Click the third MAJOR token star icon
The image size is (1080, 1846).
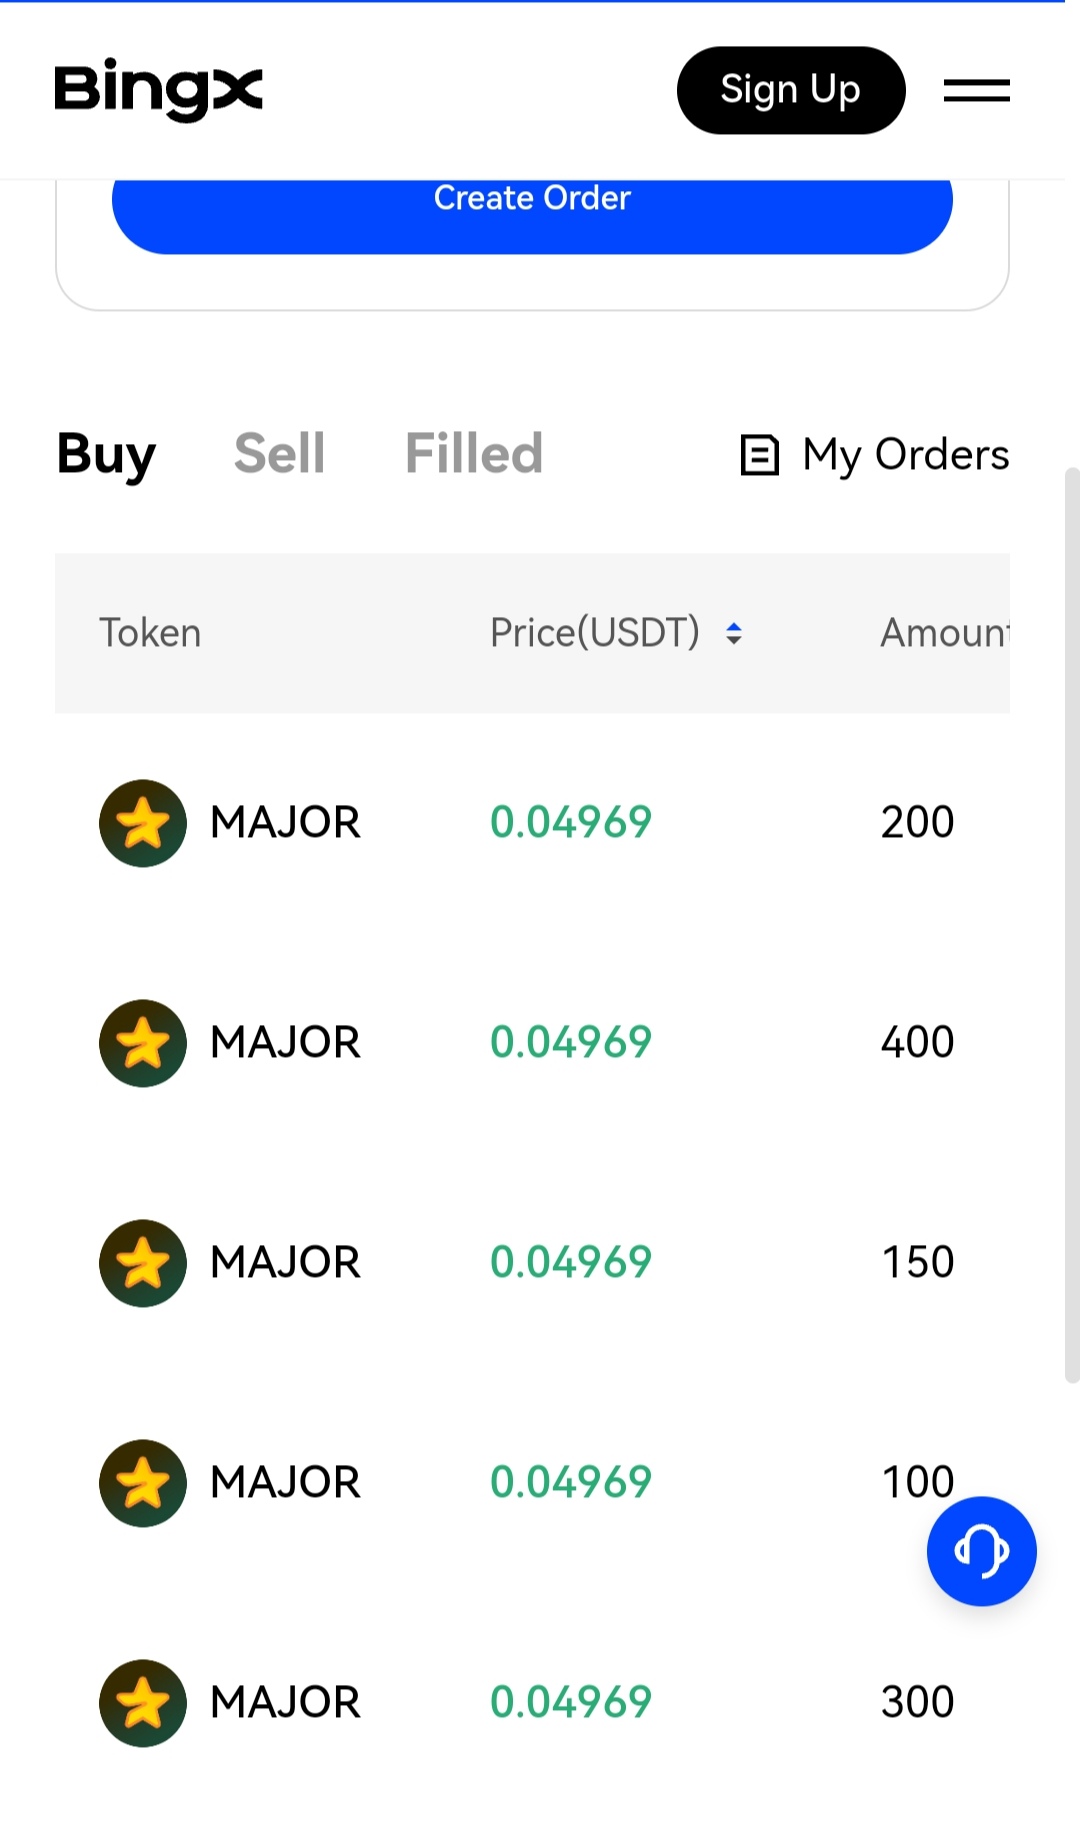pos(143,1263)
